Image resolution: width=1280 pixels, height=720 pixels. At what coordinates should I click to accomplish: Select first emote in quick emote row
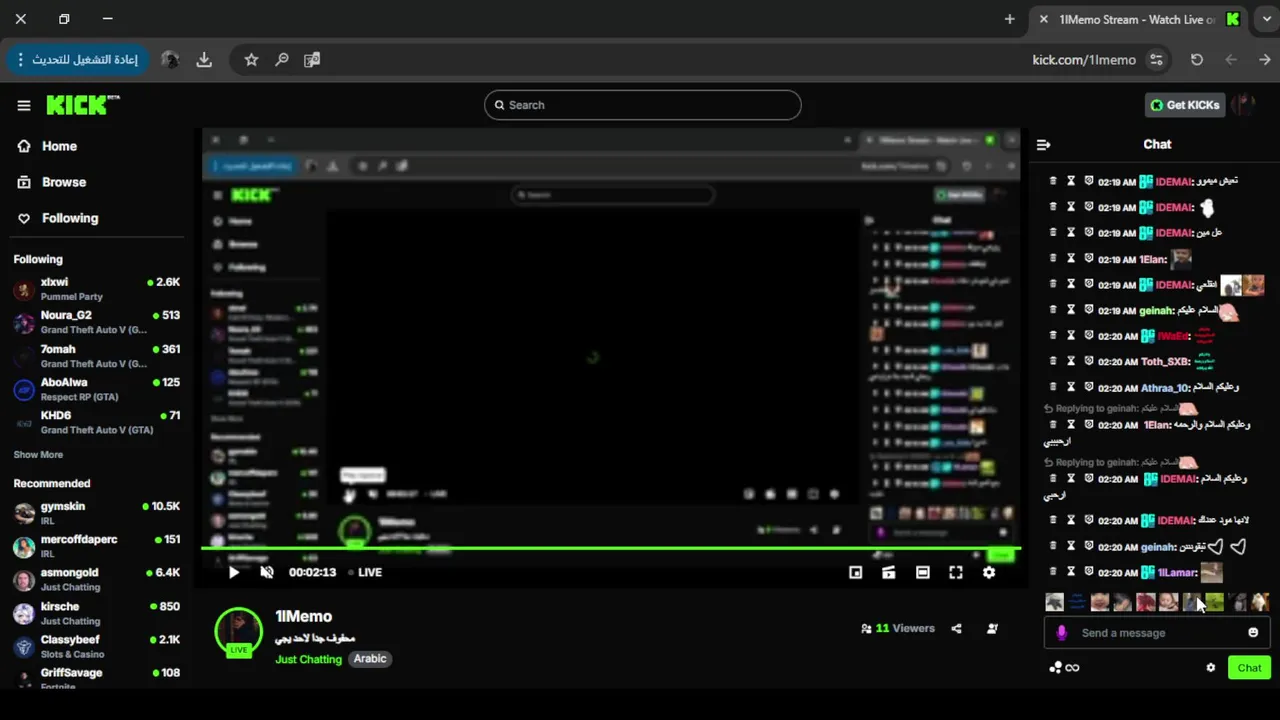click(x=1054, y=602)
